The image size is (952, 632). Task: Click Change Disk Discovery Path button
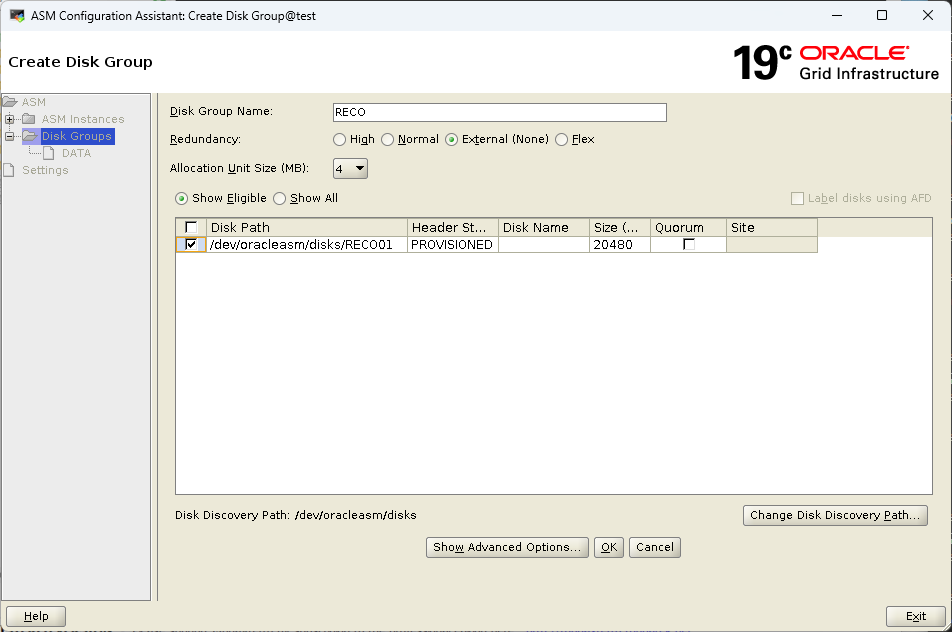835,515
